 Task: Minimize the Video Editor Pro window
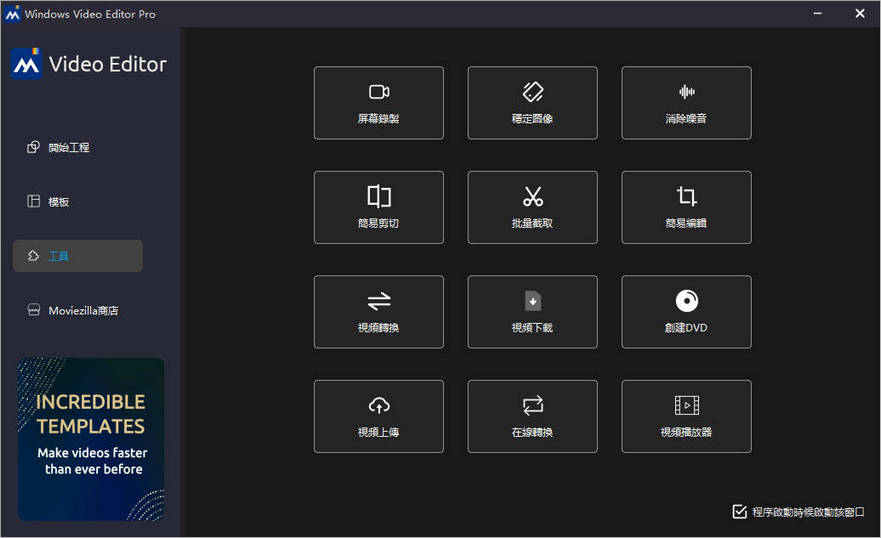coord(818,13)
